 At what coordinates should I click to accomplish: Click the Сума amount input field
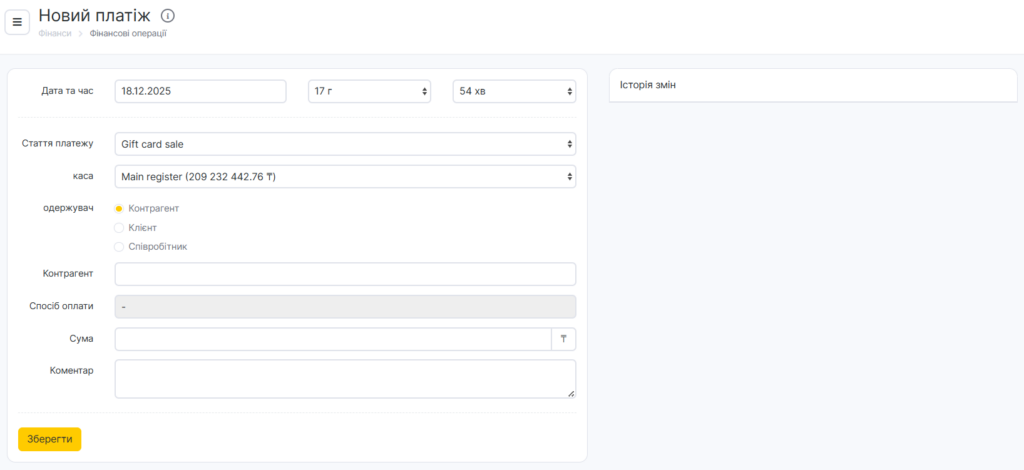(332, 339)
